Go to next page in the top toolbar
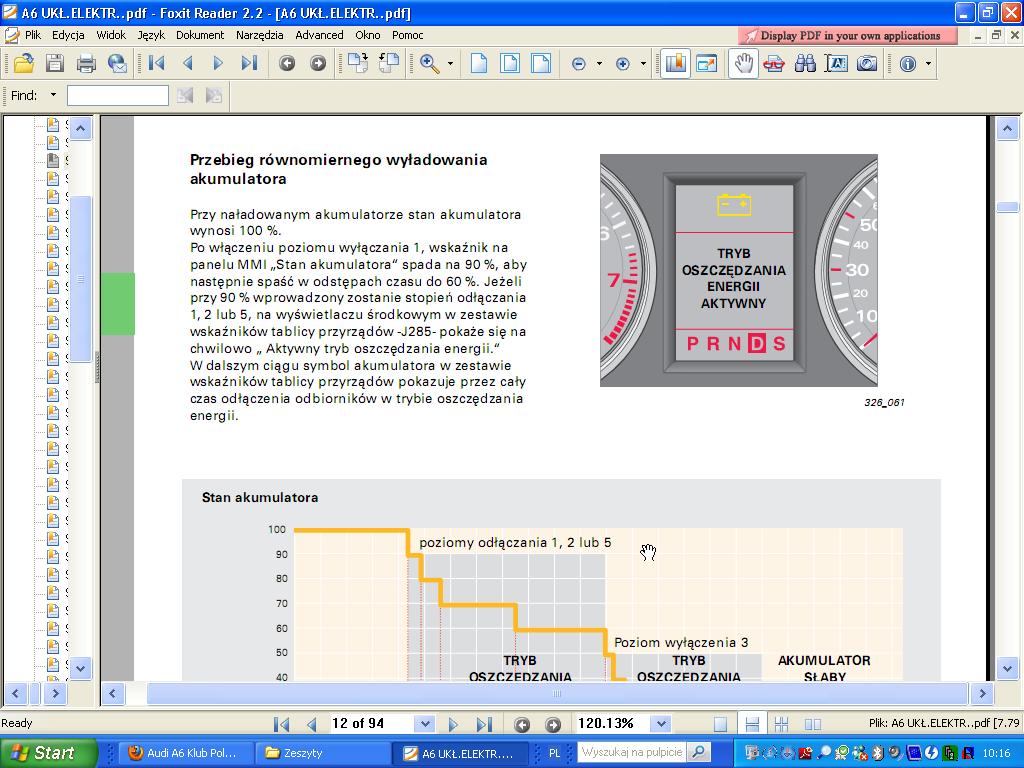 [x=218, y=63]
